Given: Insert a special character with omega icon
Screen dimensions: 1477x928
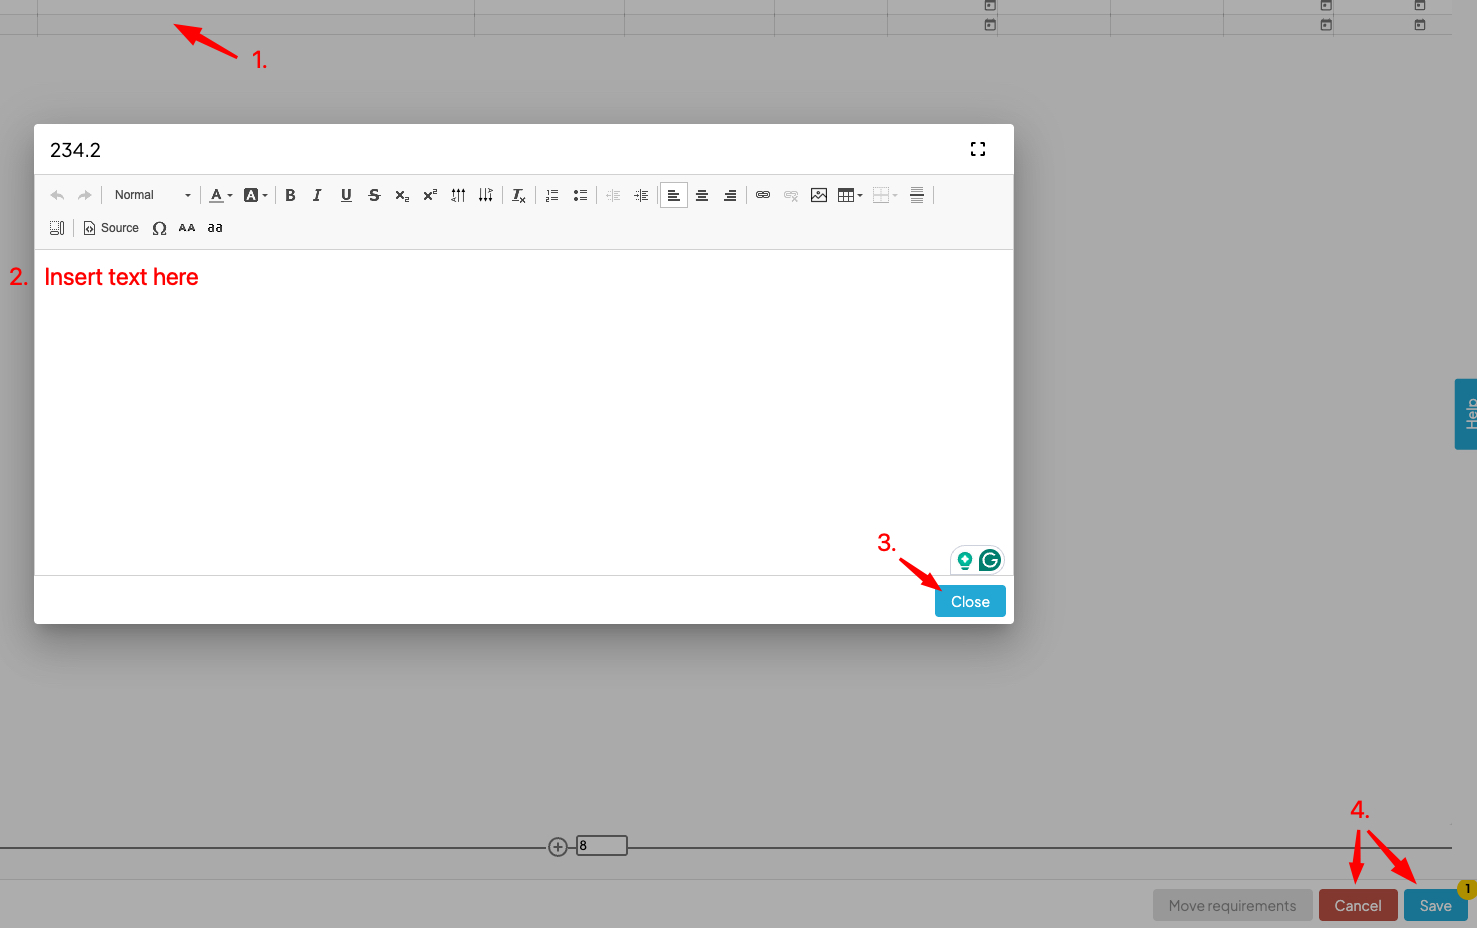Looking at the screenshot, I should (159, 228).
